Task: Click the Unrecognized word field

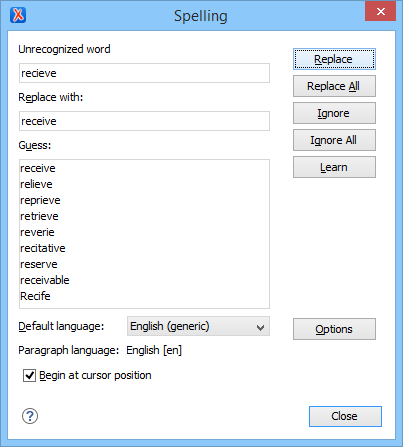Action: [x=144, y=73]
